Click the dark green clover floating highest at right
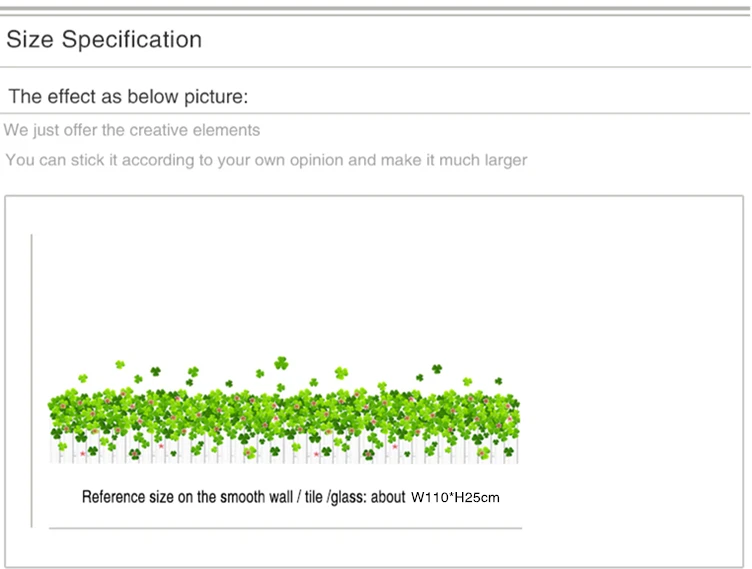752x569 pixels. click(x=437, y=368)
